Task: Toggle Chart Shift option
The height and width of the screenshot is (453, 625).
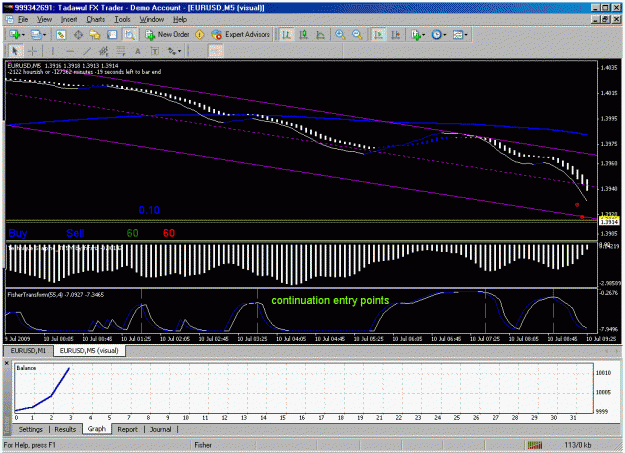Action: point(395,35)
